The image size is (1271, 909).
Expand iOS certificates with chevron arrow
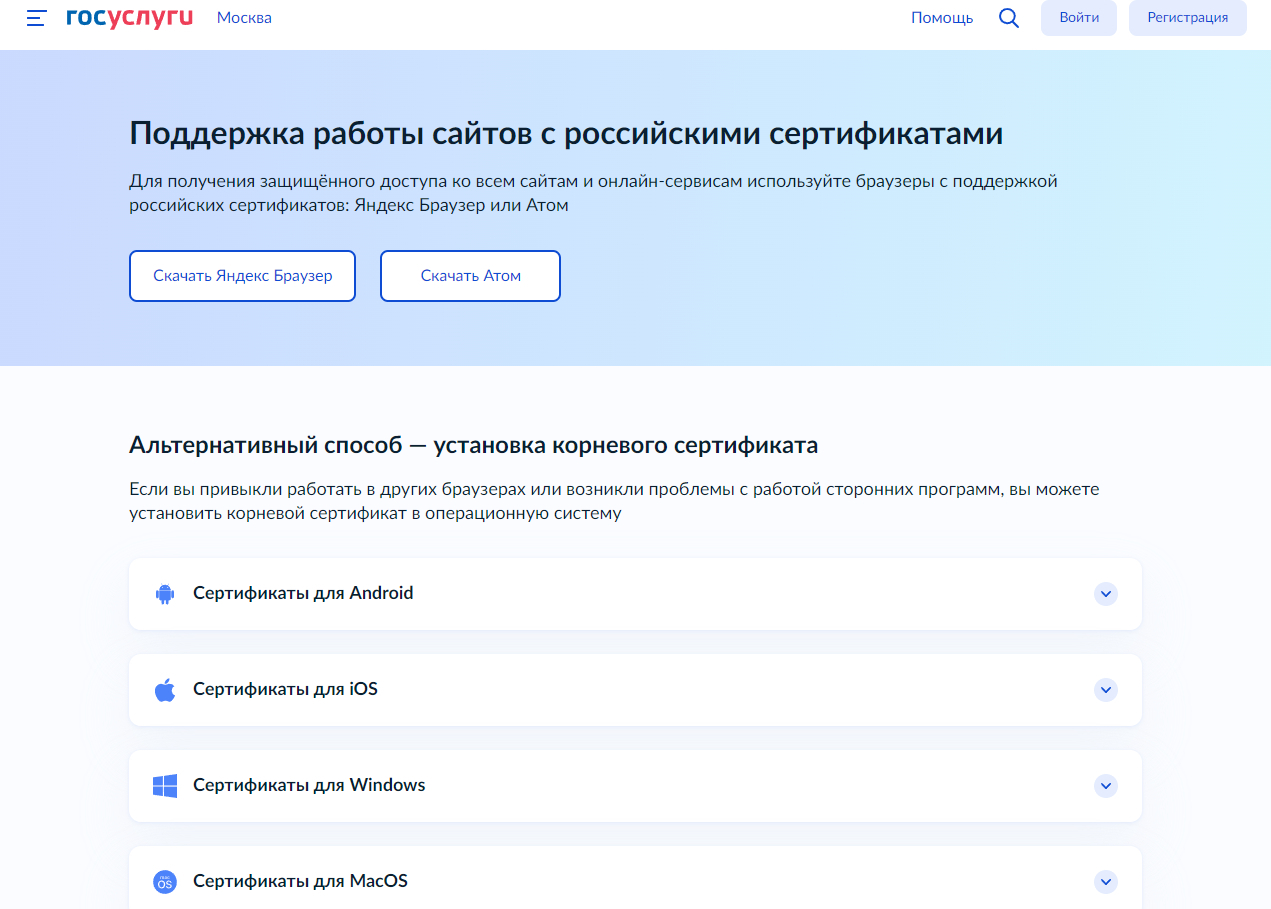(1105, 690)
